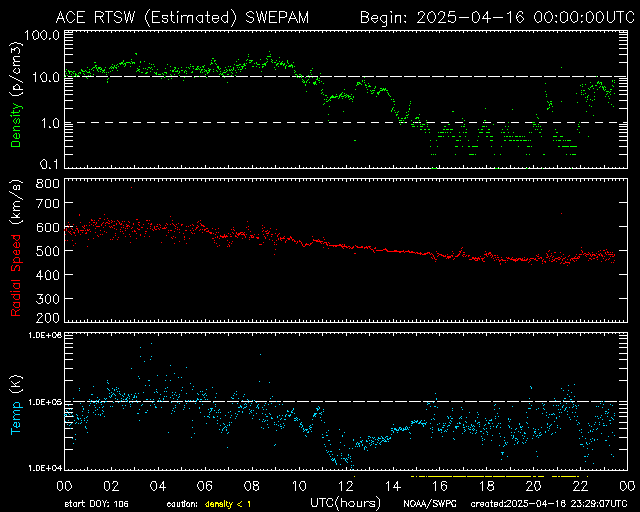Click the temperature axis value '1.0E+06'
Viewport: 640px width, 512px height.
(45, 335)
